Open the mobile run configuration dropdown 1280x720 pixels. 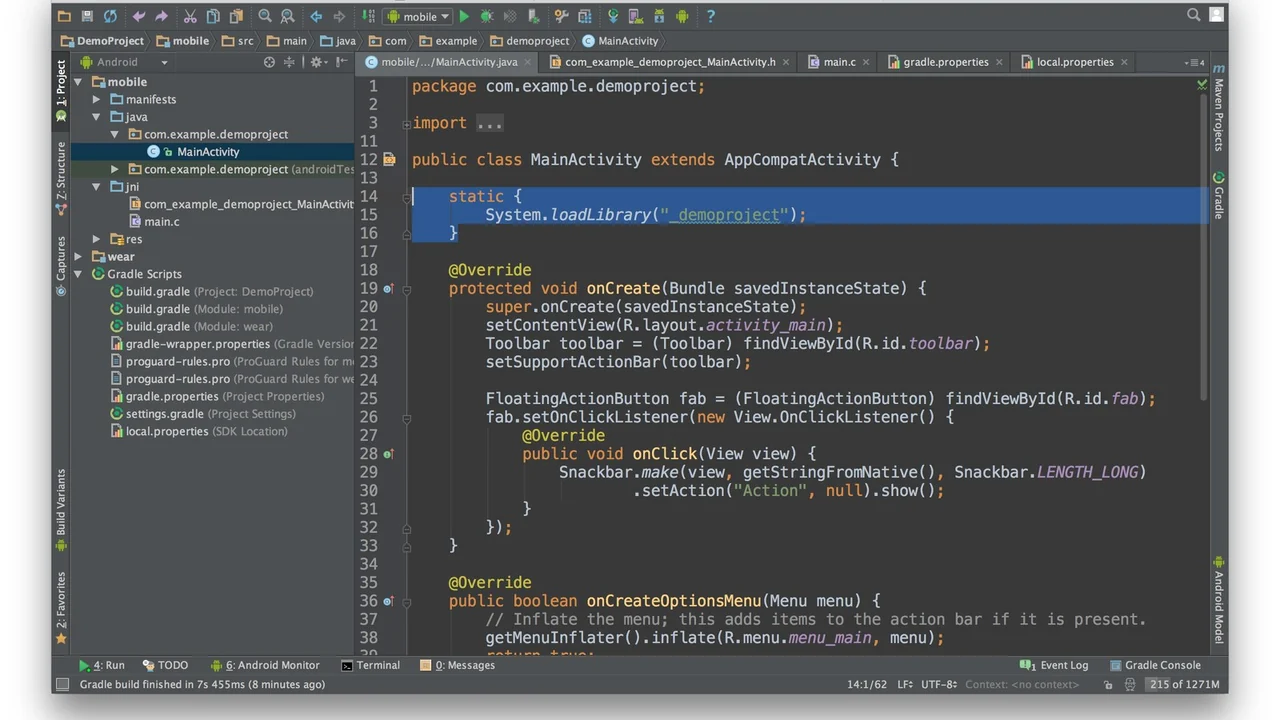(418, 16)
